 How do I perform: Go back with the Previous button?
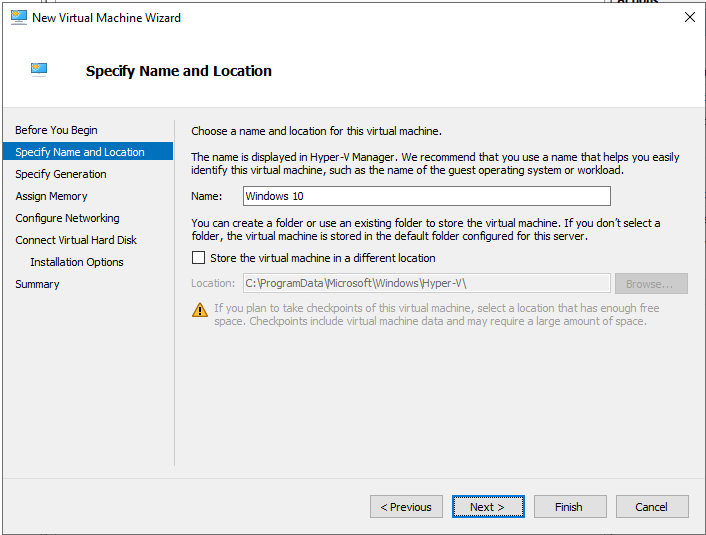pyautogui.click(x=406, y=507)
